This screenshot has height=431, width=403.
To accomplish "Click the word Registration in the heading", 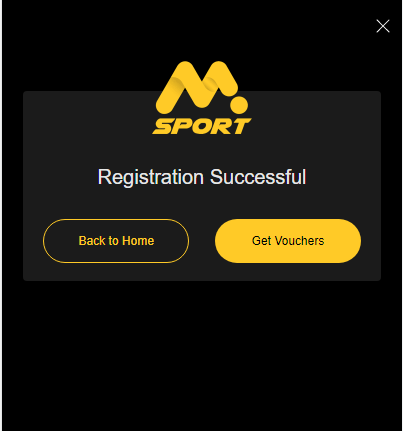I will pos(150,177).
